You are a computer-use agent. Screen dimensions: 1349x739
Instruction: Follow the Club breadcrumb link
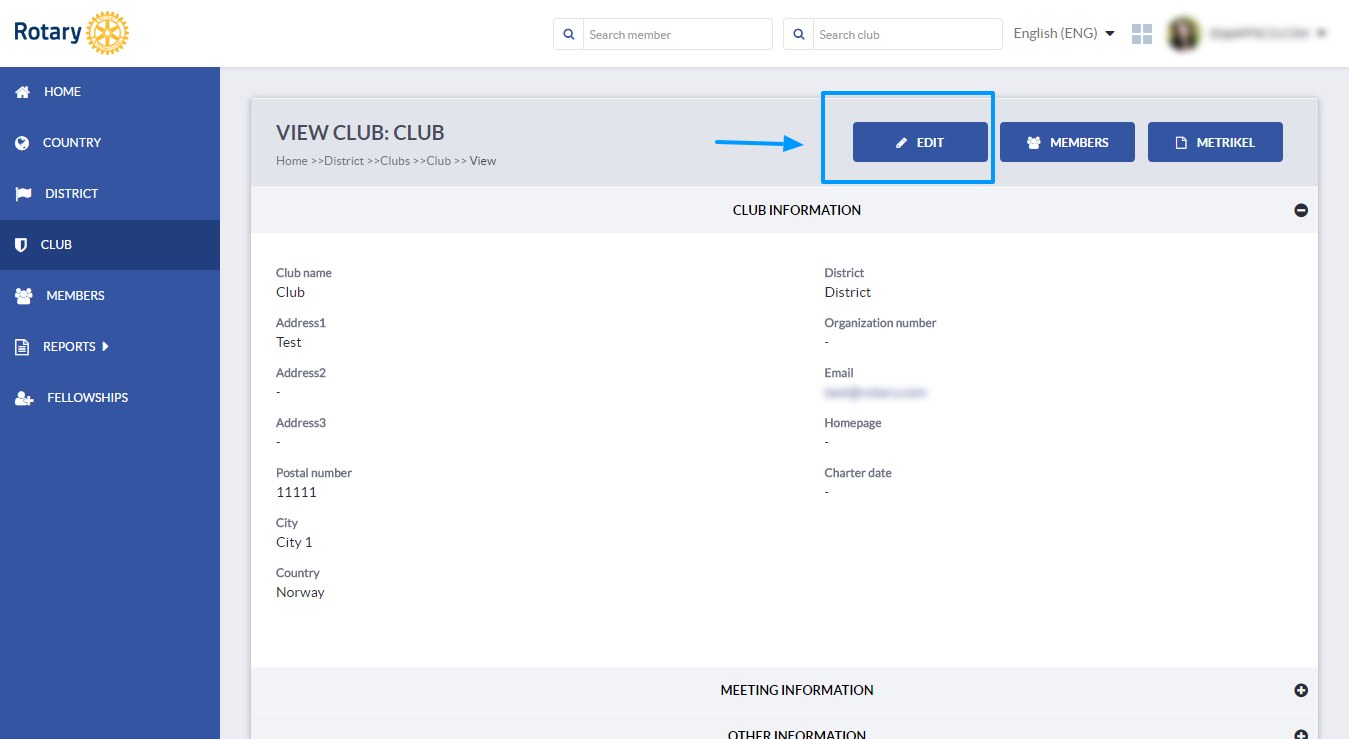click(439, 161)
